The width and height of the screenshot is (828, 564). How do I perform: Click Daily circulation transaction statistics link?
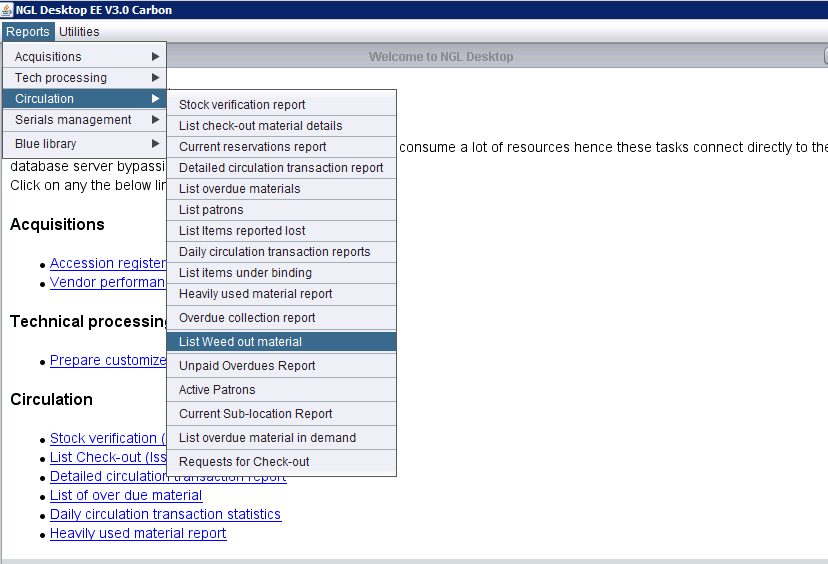(165, 515)
